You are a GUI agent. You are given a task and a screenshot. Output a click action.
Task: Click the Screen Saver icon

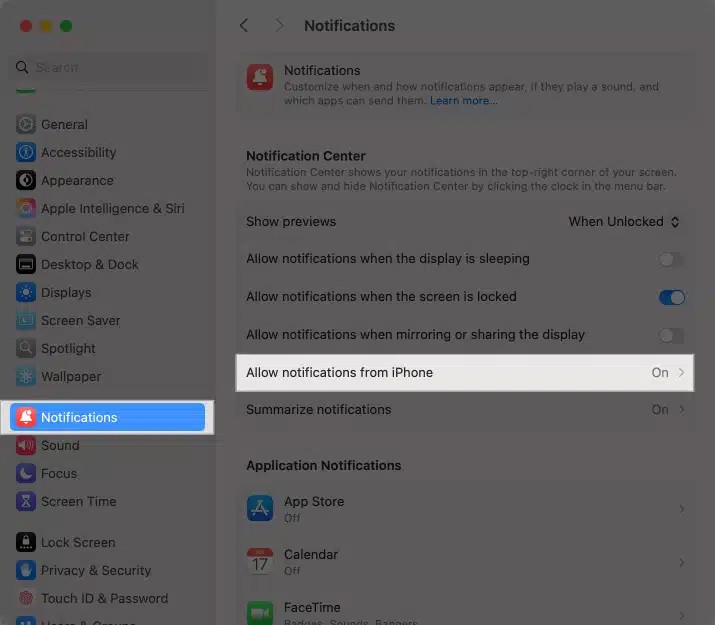click(26, 321)
